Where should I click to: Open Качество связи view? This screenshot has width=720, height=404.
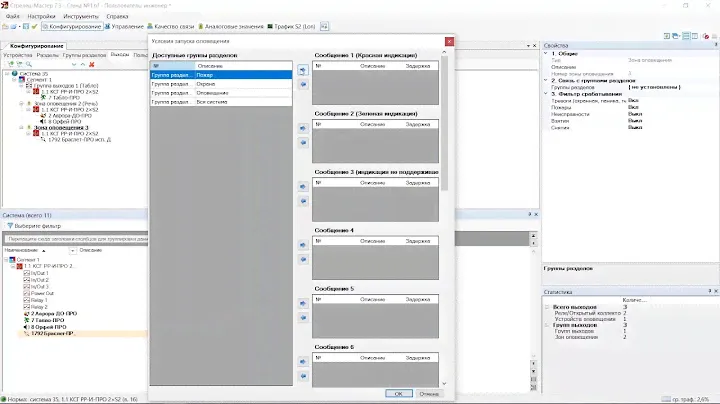coord(198,28)
